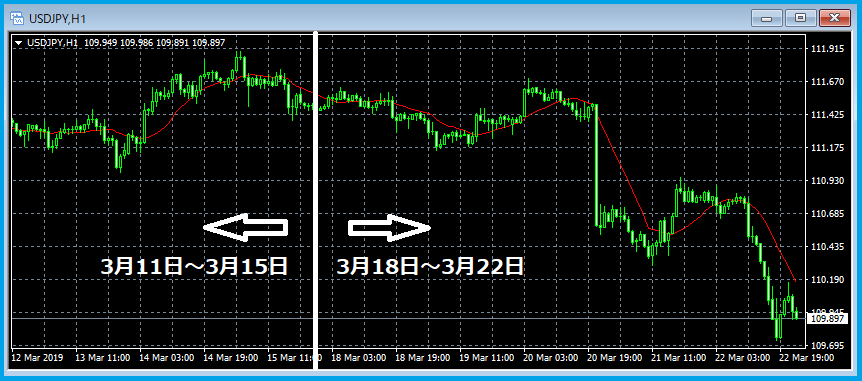This screenshot has height=381, width=862.
Task: Click the 14 Mar 19:00 time label
Action: click(x=231, y=357)
